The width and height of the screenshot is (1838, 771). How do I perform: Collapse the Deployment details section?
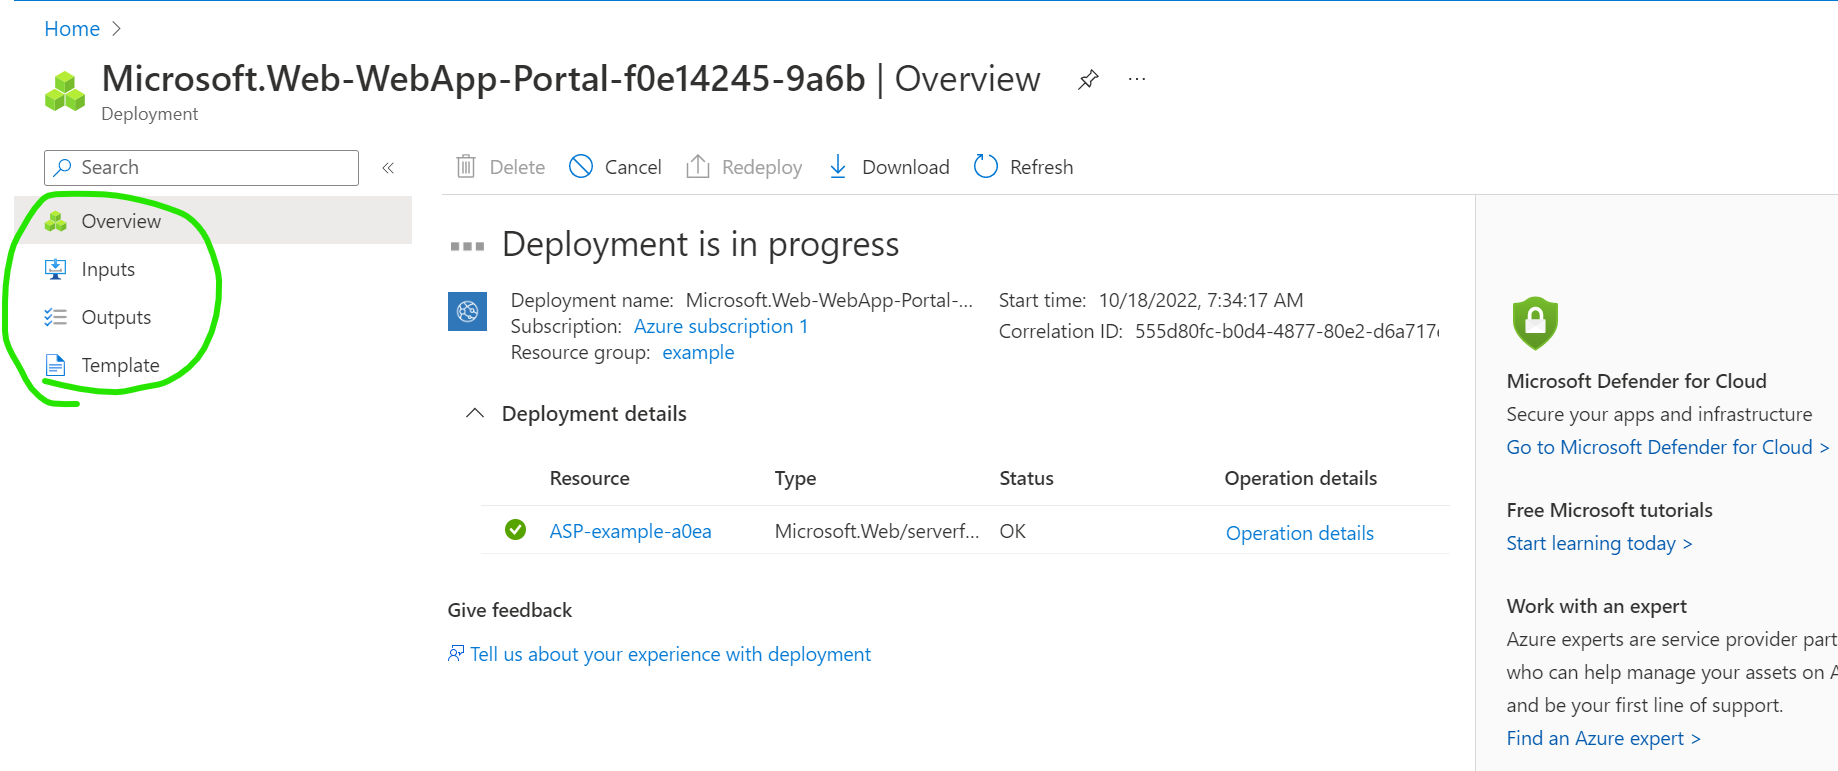click(x=475, y=413)
